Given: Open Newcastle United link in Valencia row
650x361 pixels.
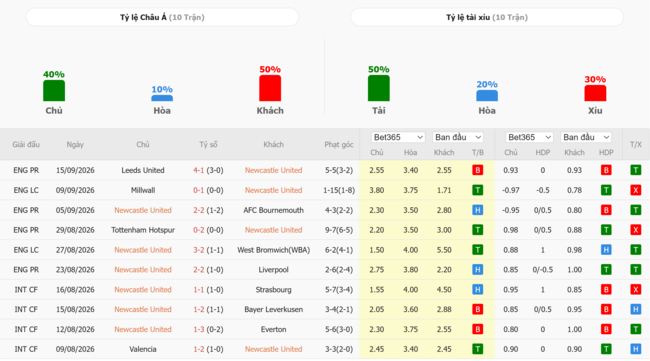Looking at the screenshot, I should pos(273,349).
